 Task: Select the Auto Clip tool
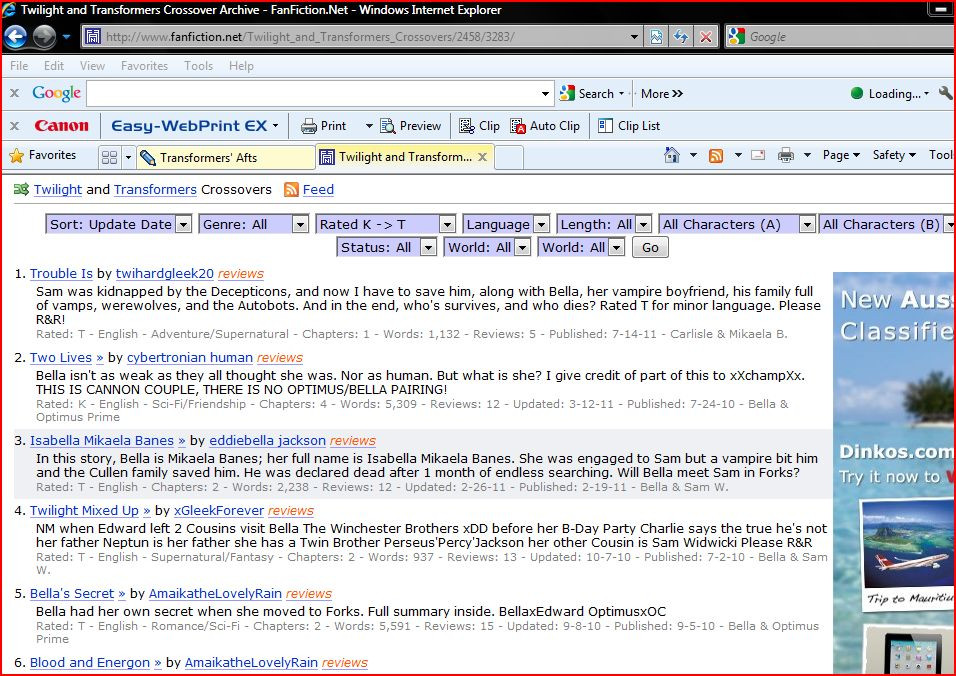point(545,126)
